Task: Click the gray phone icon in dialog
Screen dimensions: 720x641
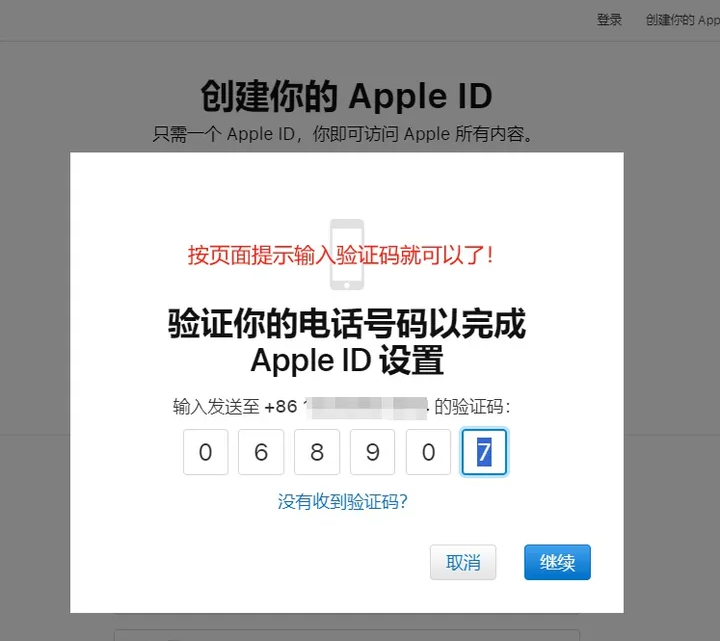Action: [x=347, y=254]
